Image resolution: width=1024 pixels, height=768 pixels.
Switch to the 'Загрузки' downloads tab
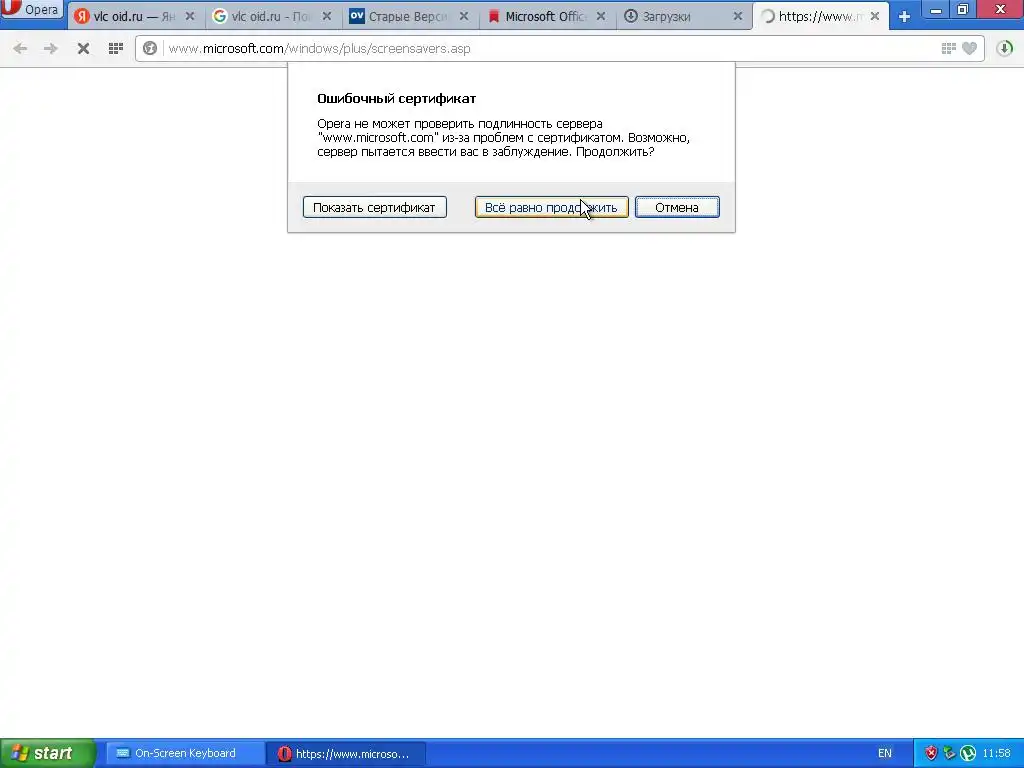684,16
